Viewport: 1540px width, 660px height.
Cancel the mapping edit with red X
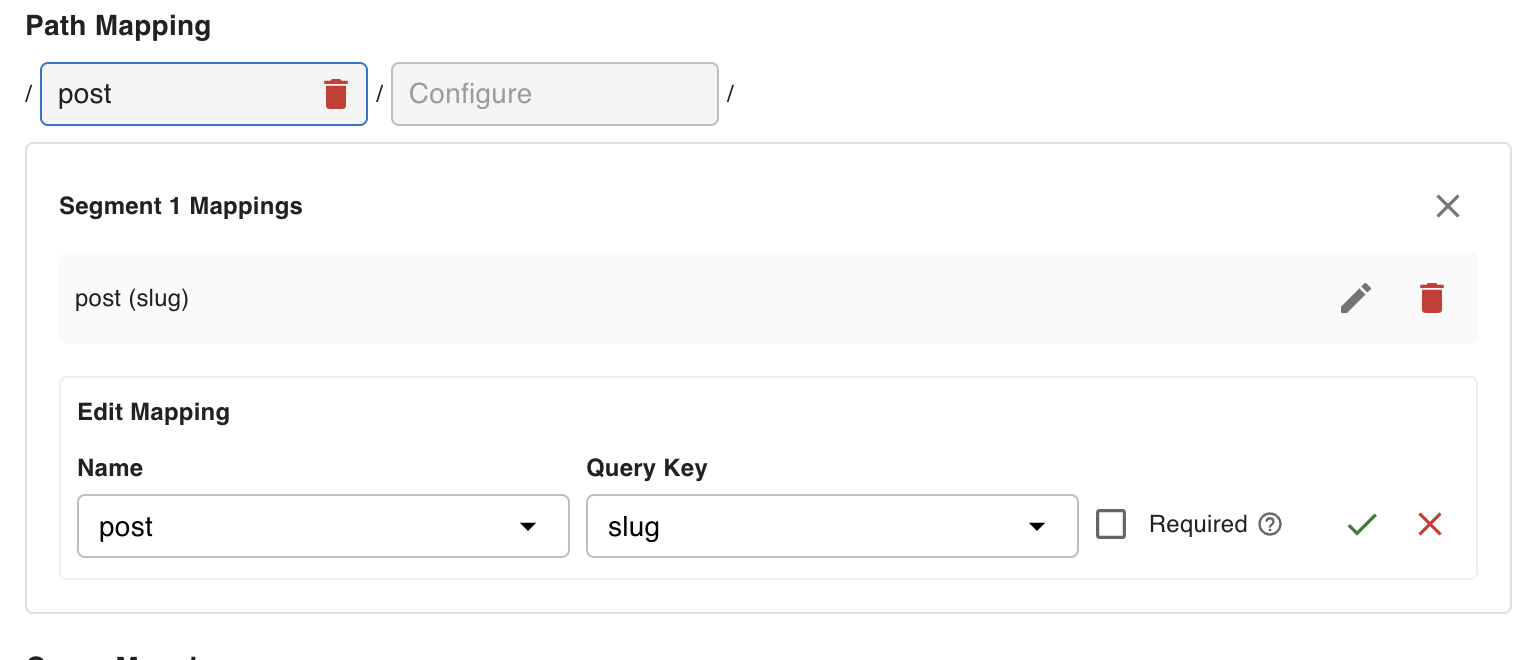(1430, 524)
